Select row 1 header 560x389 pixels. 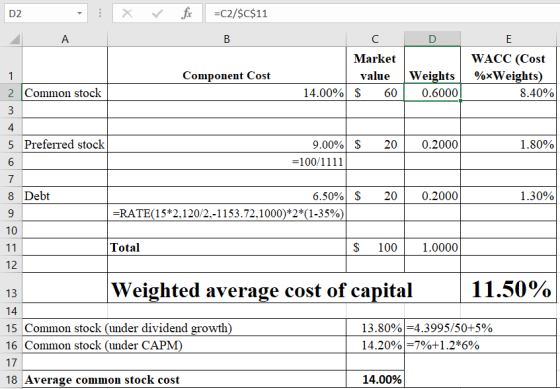[11, 65]
